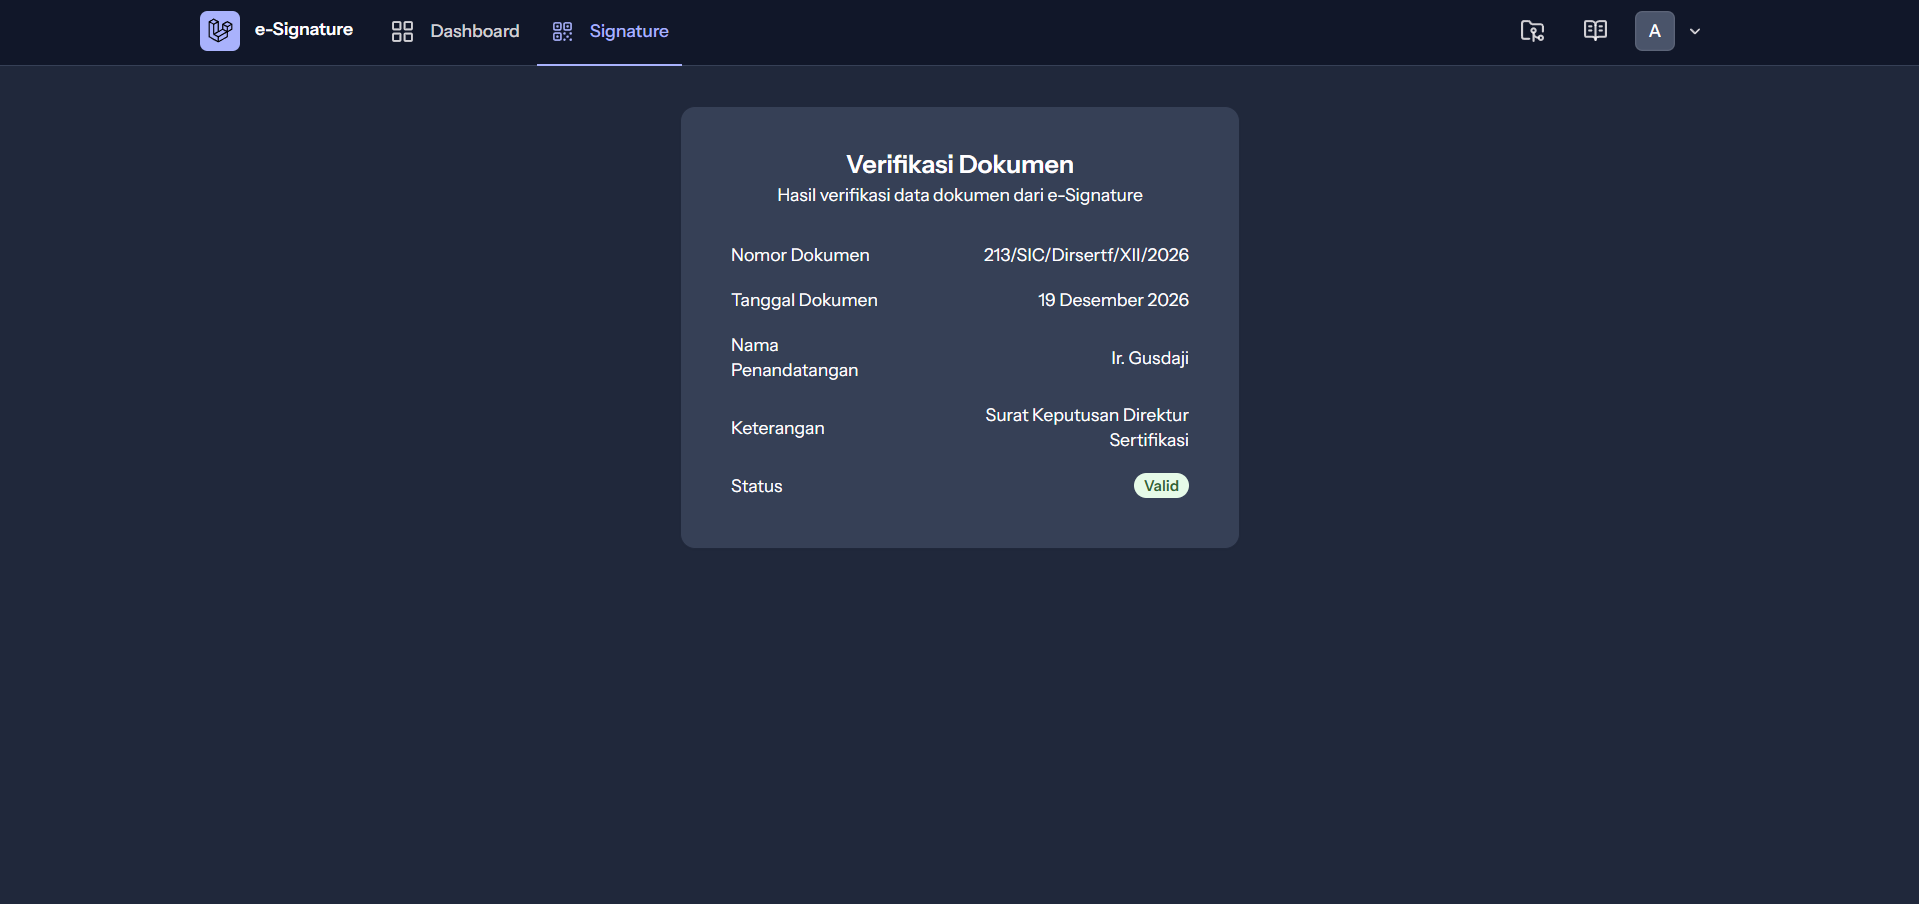Click the Surat Keputusan Direktur Sertifikasi text

tap(1087, 427)
